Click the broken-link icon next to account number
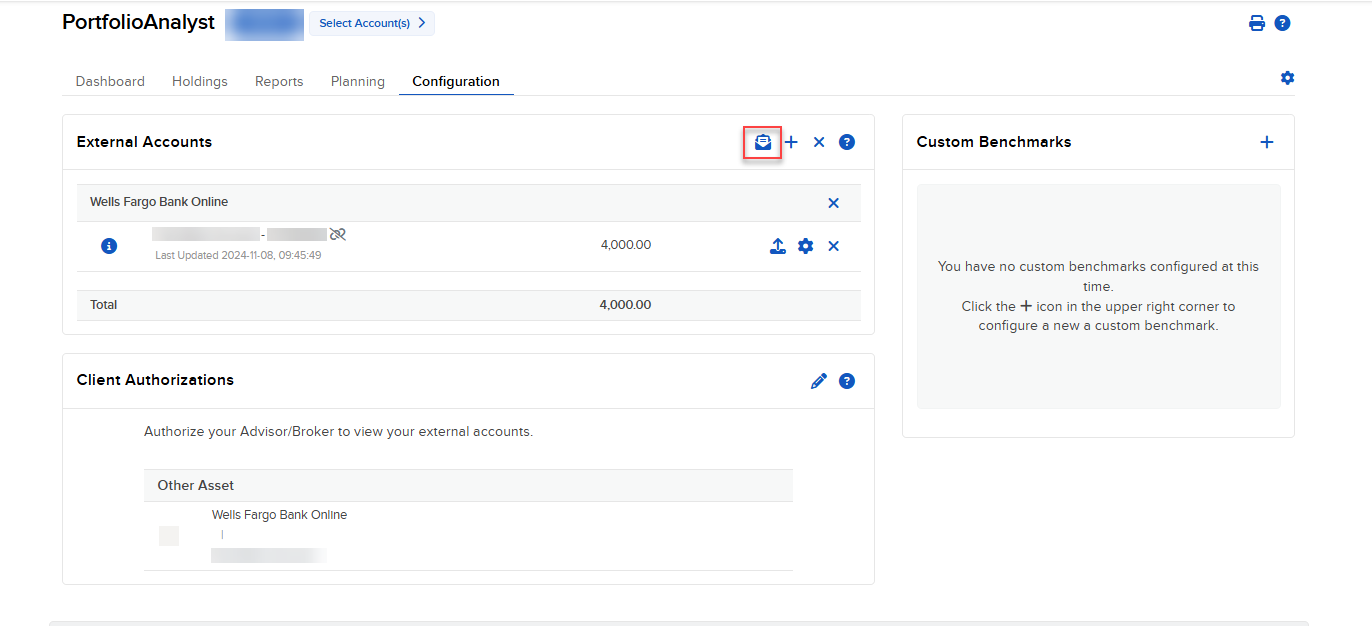The width and height of the screenshot is (1372, 626). [x=338, y=234]
